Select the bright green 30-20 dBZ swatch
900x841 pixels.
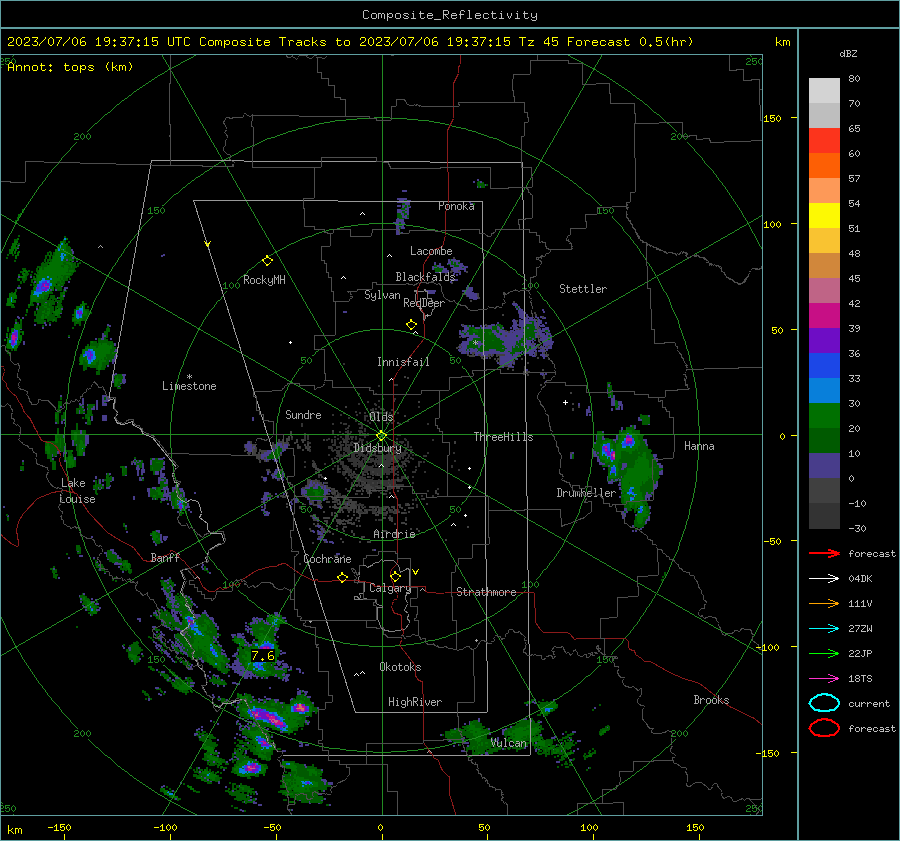(x=824, y=416)
